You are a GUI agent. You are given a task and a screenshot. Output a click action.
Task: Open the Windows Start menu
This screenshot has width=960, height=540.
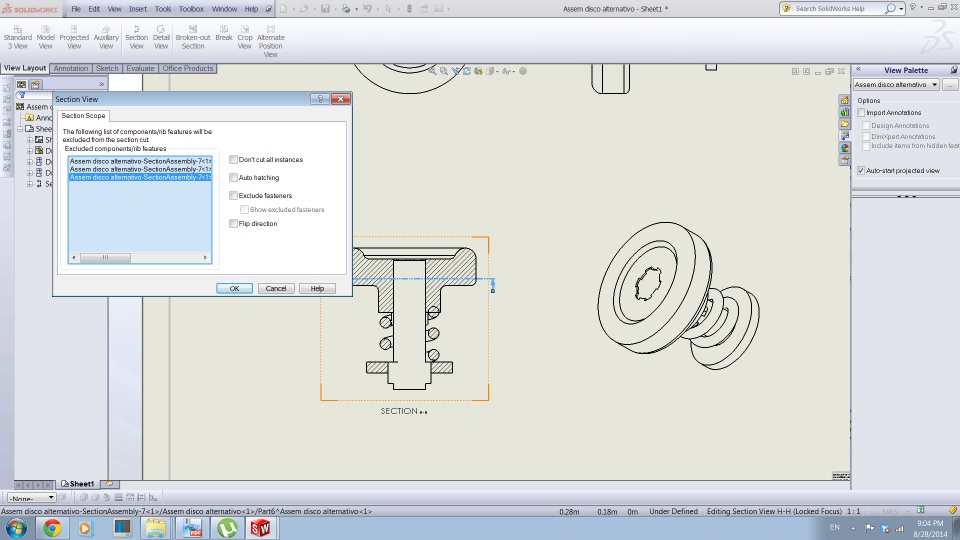(16, 528)
